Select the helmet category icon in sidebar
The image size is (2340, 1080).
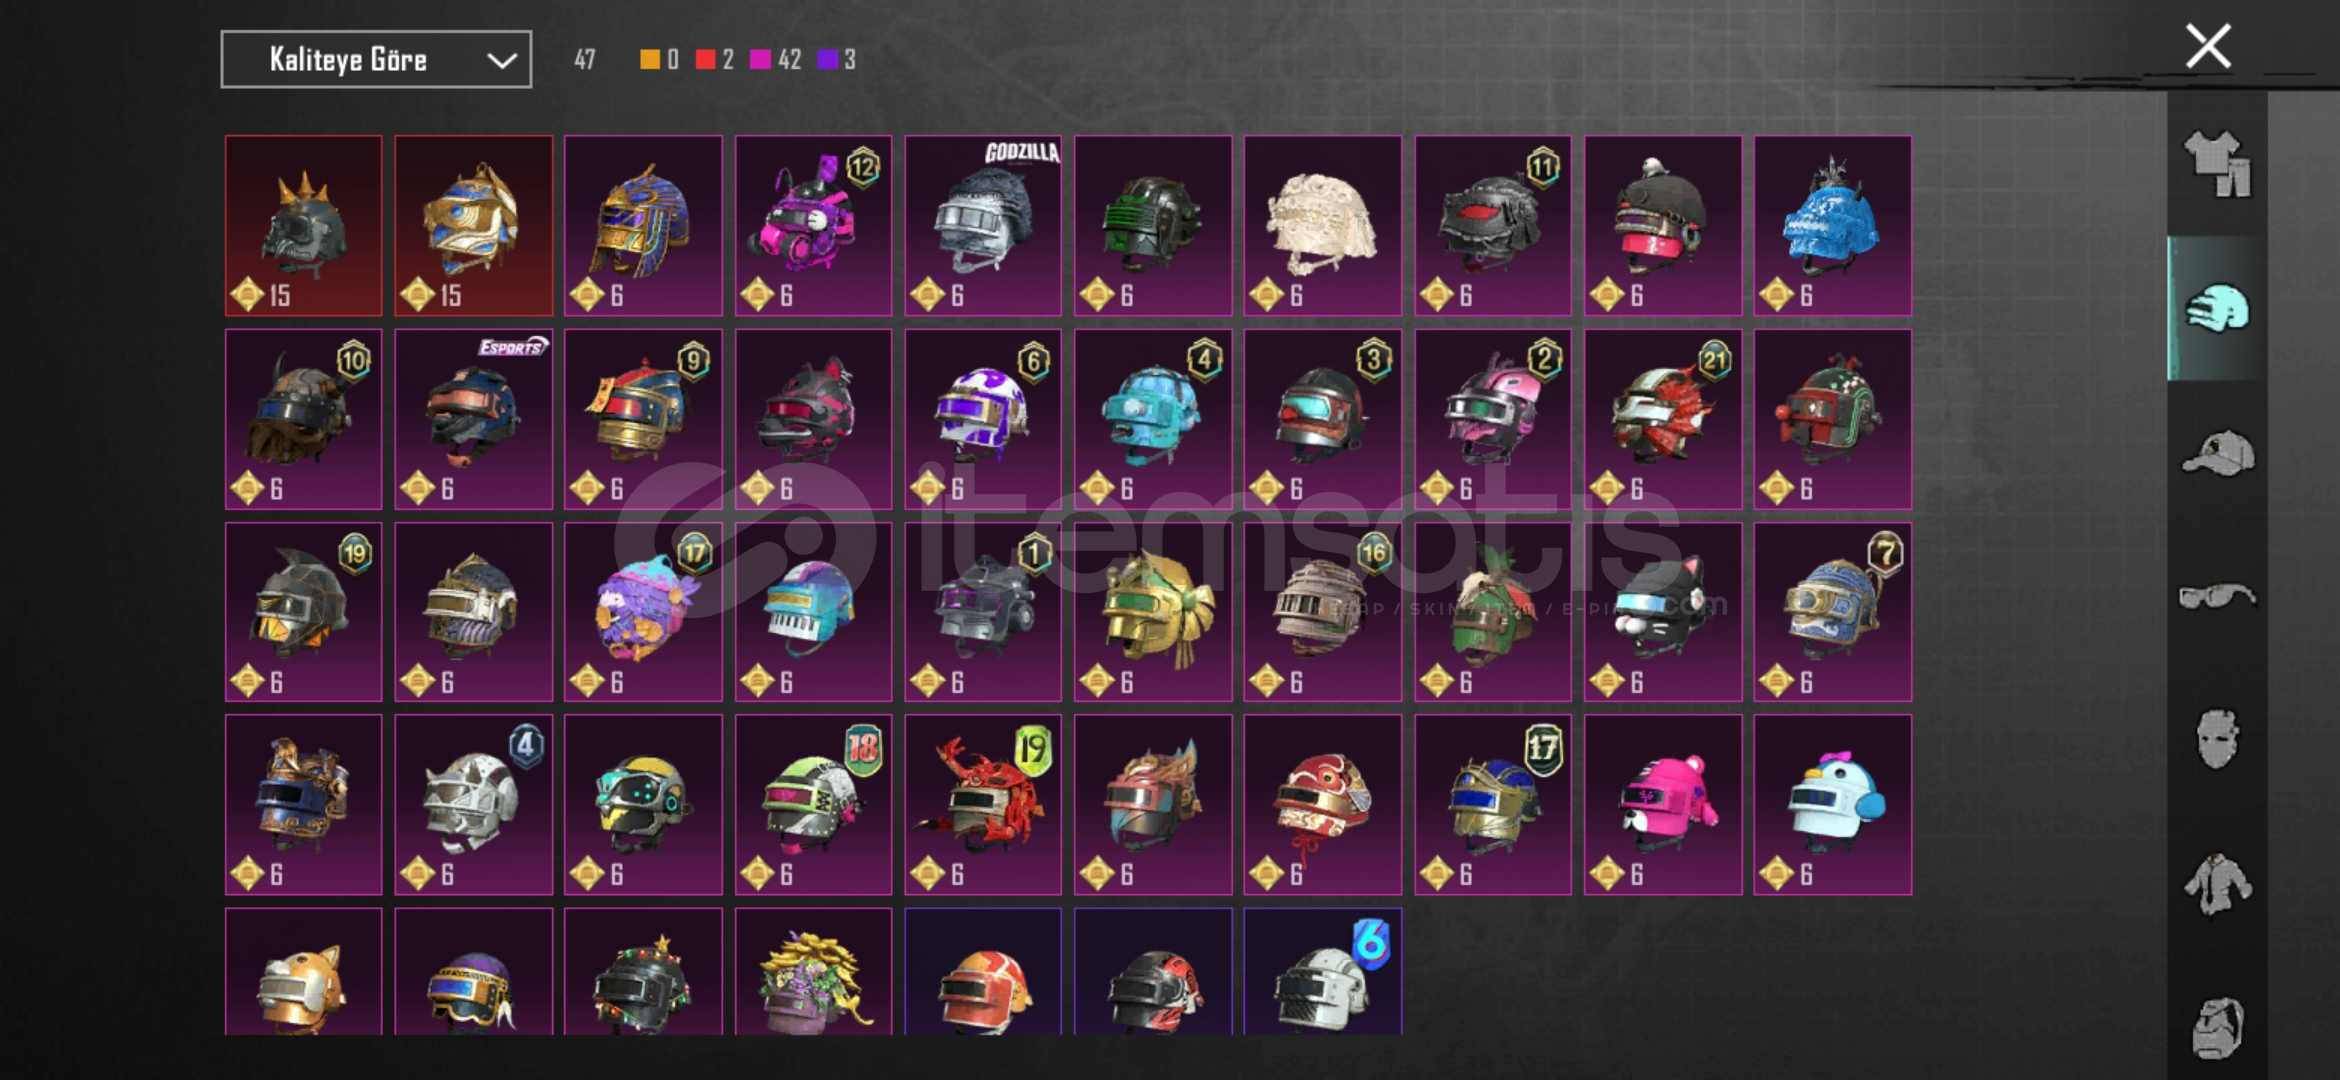coord(2217,309)
